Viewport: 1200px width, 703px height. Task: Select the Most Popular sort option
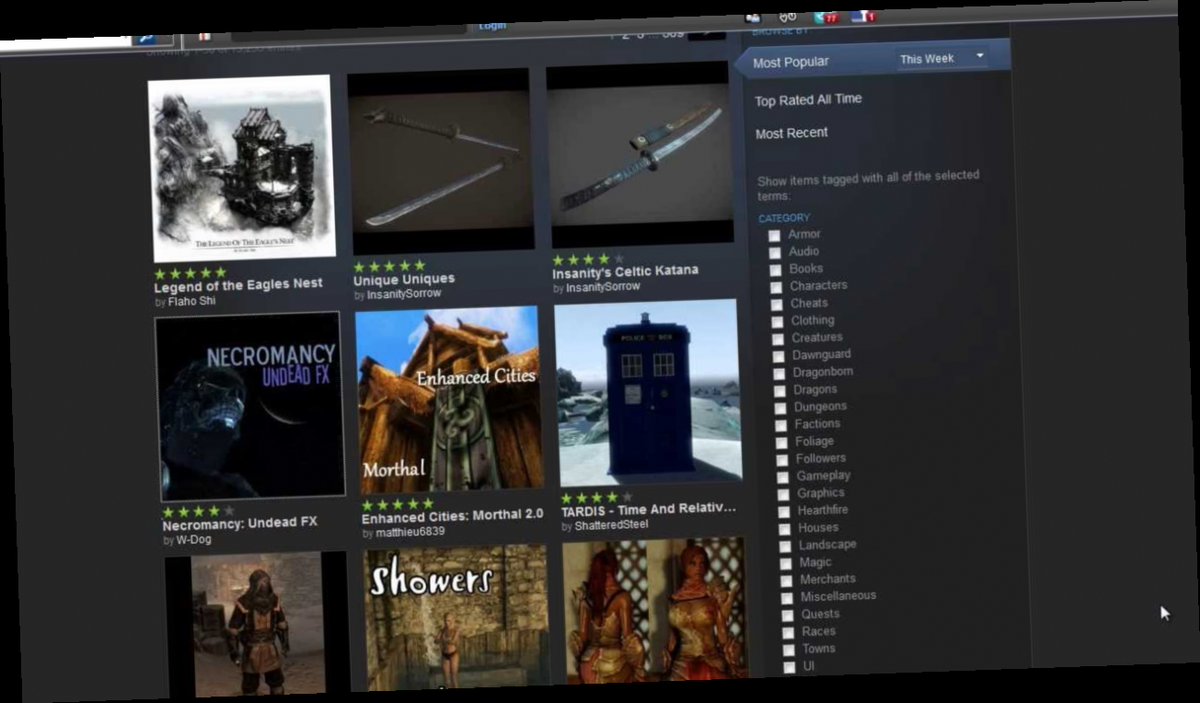(791, 62)
